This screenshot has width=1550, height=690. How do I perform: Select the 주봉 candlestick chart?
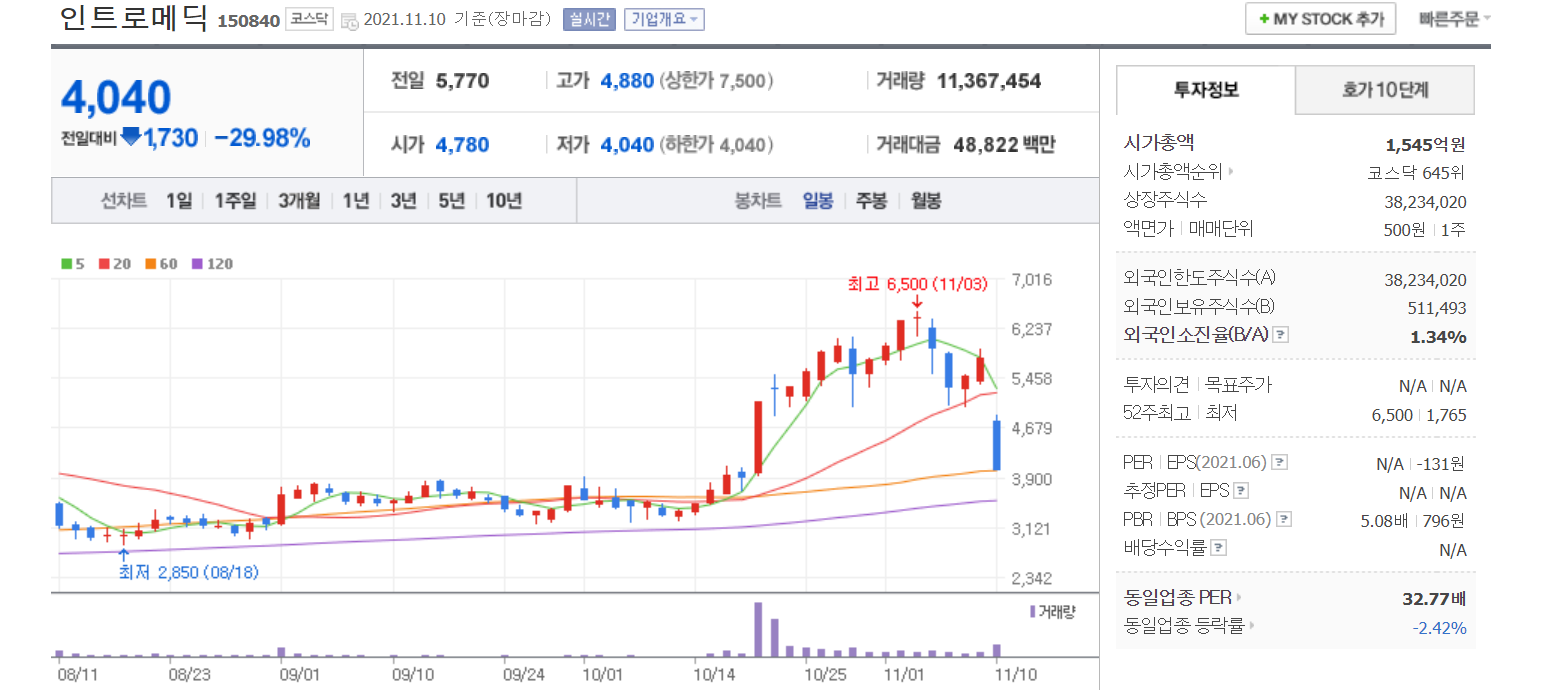(871, 201)
